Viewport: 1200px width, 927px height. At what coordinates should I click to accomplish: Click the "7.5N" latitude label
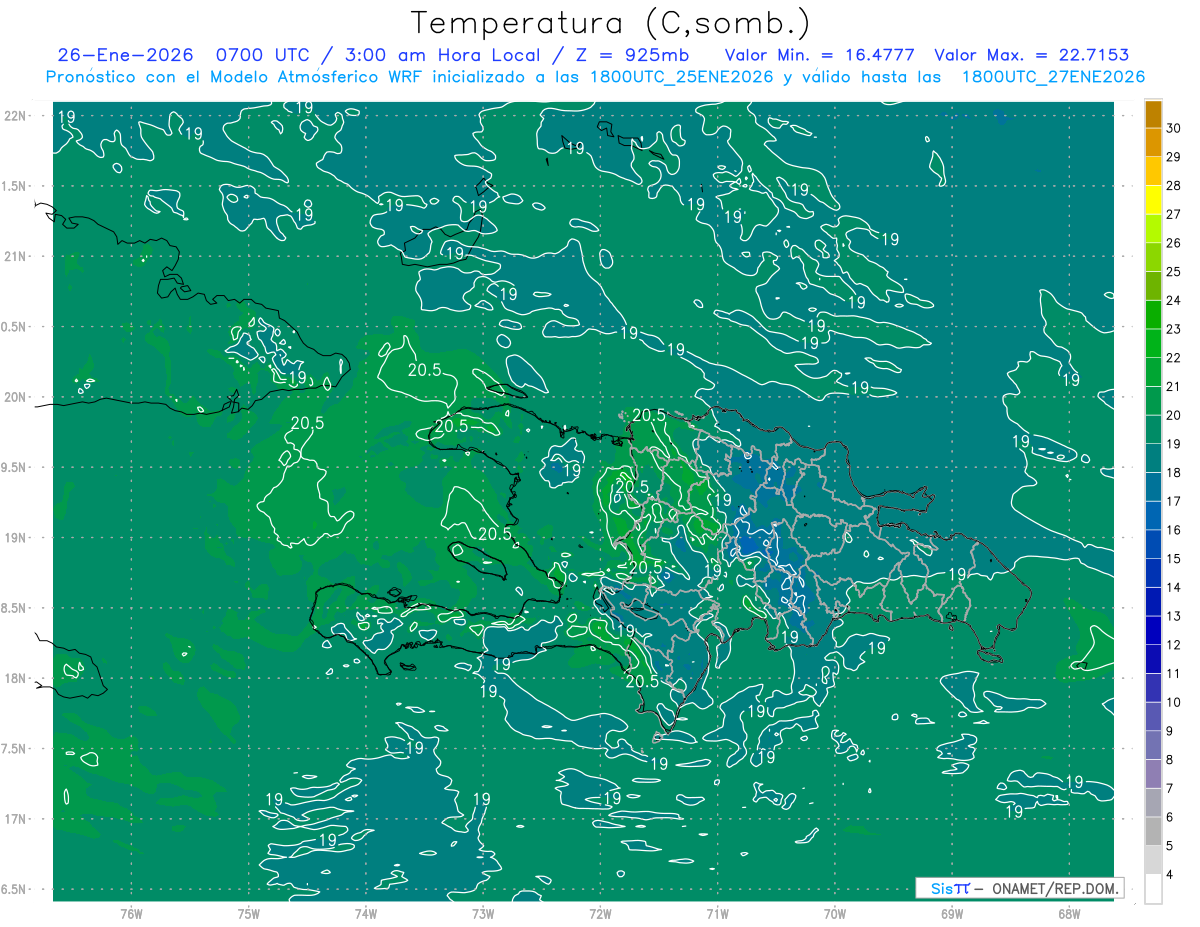[x=15, y=749]
